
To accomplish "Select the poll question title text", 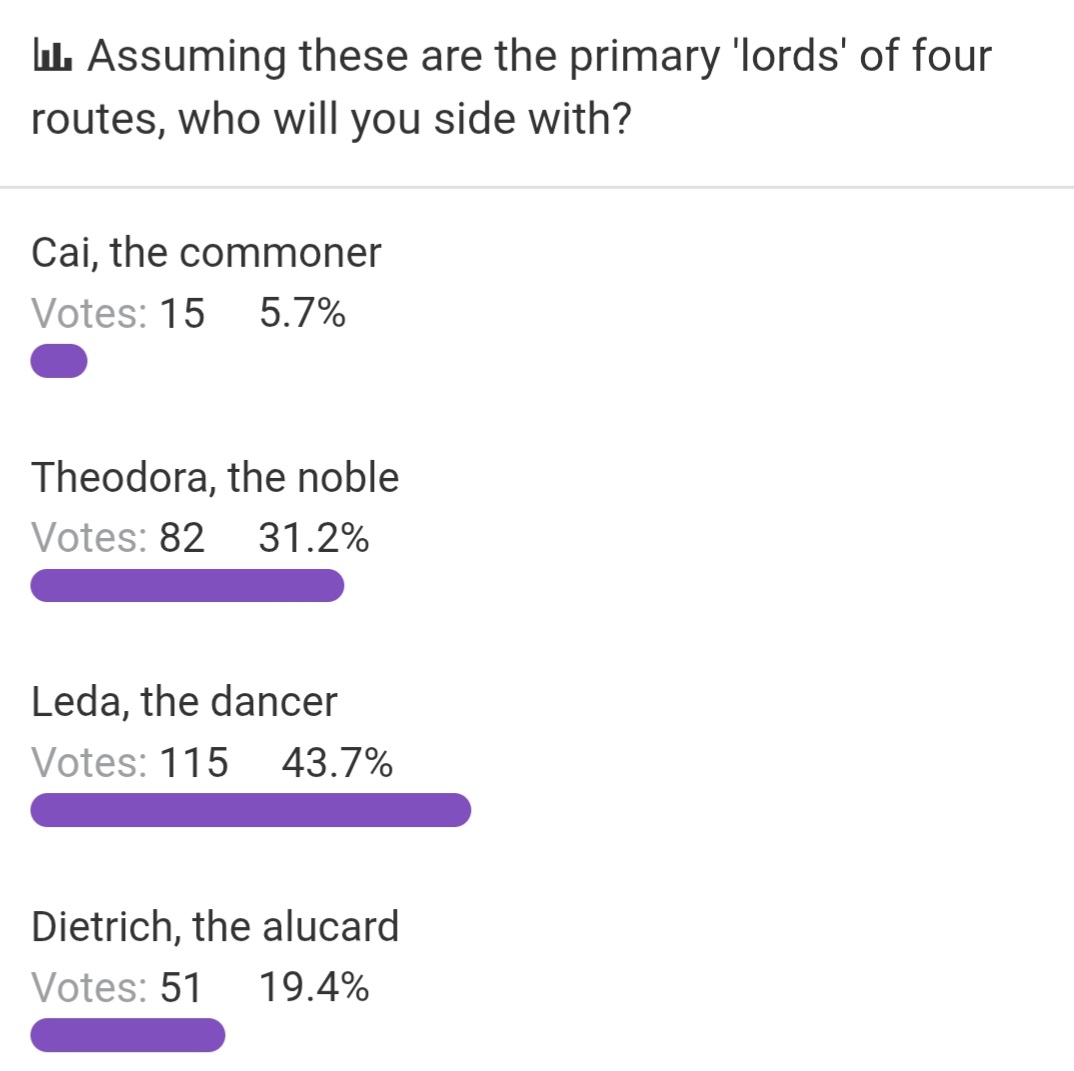I will click(x=512, y=87).
